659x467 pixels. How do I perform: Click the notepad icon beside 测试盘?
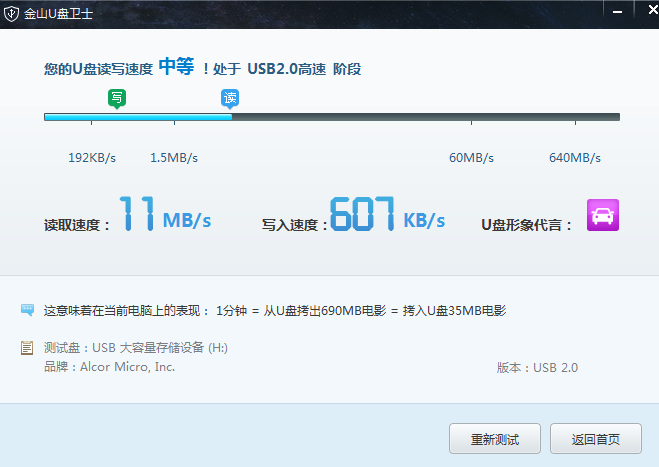(27, 348)
